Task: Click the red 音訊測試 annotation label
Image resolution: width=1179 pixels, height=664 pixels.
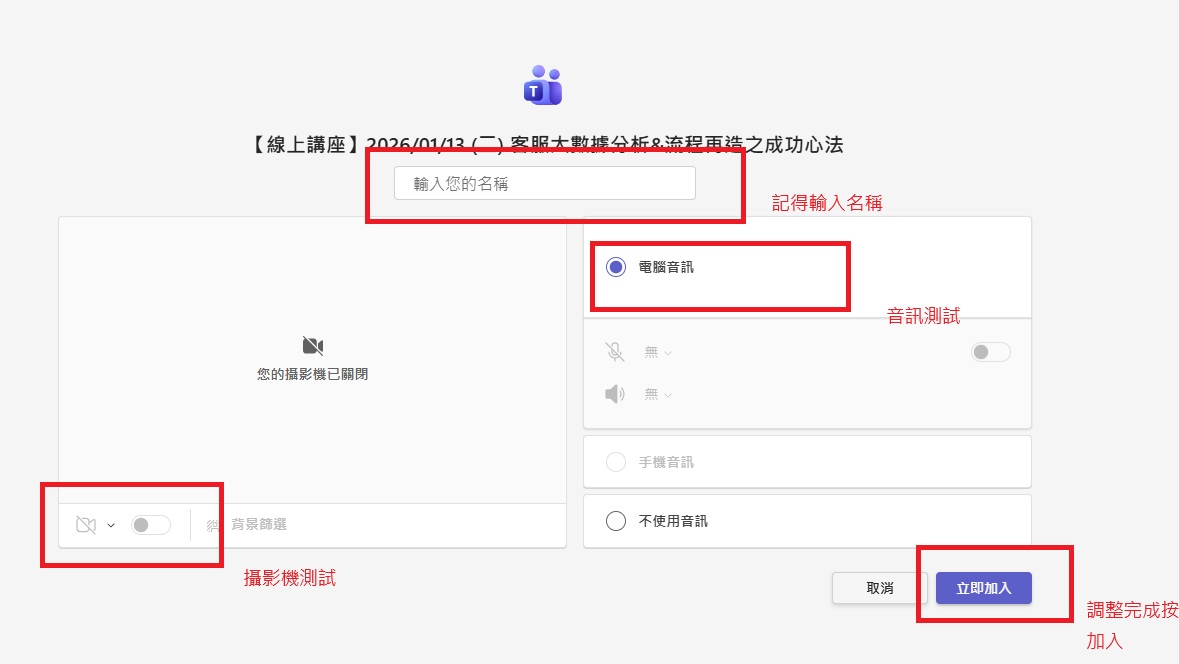Action: click(923, 317)
